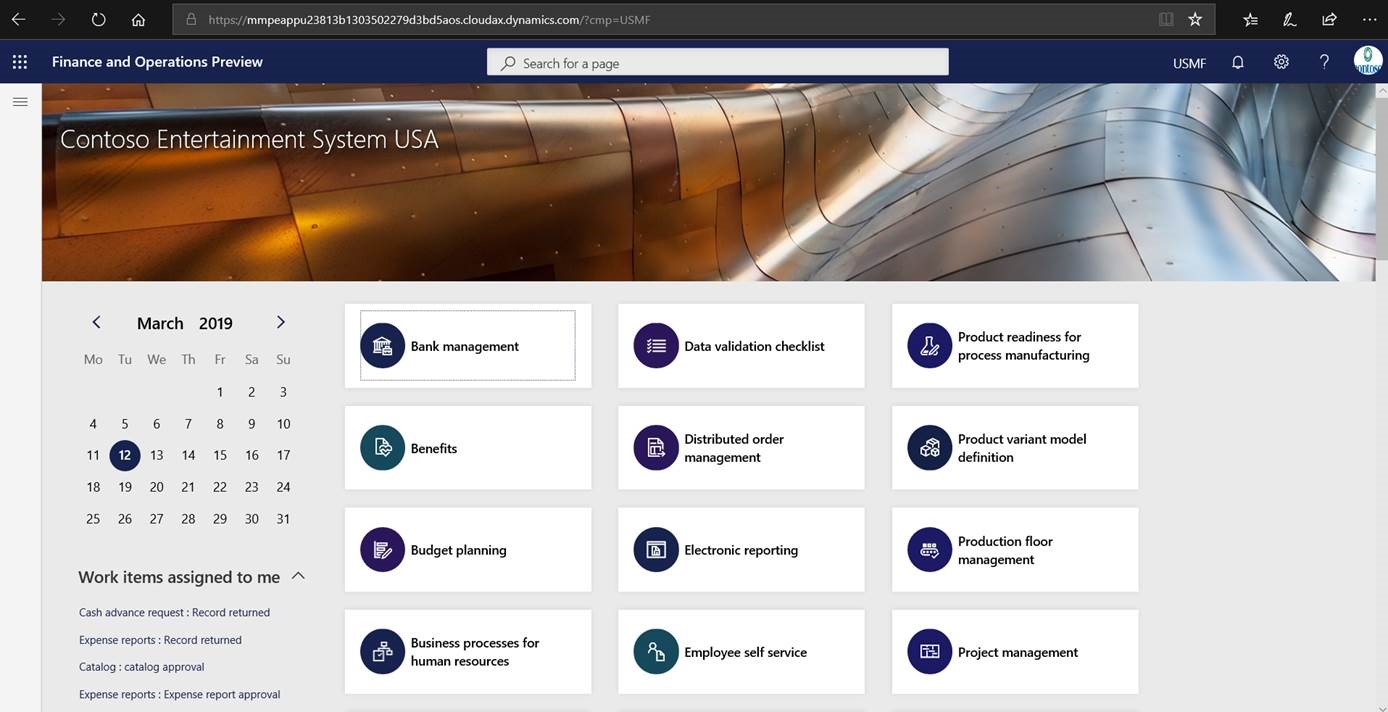Open Electronic reporting tile label
The image size is (1388, 712).
741,550
